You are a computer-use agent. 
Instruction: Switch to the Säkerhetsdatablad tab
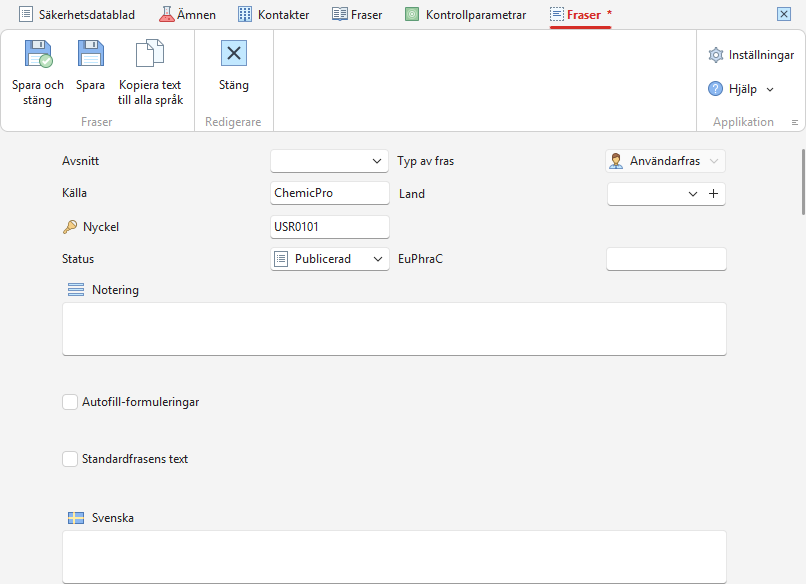[77, 14]
